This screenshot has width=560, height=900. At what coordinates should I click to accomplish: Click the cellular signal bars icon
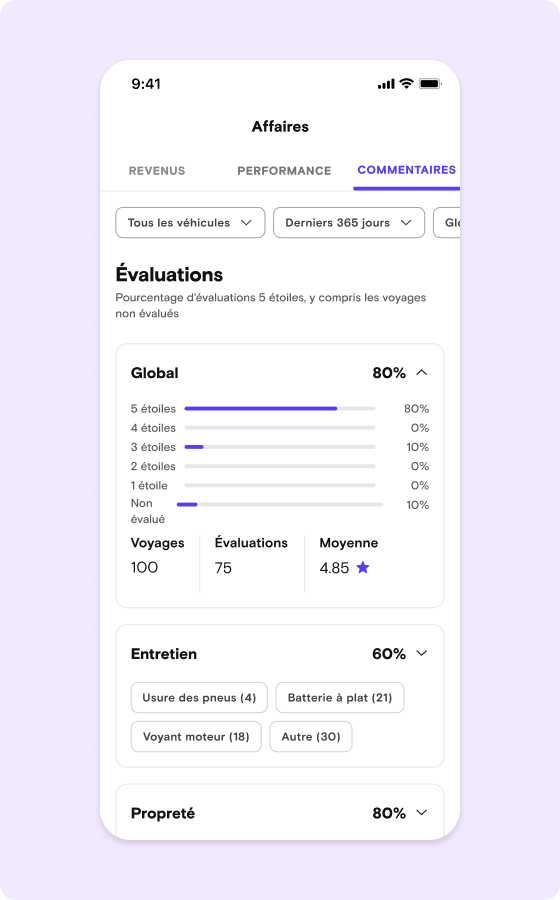(386, 84)
